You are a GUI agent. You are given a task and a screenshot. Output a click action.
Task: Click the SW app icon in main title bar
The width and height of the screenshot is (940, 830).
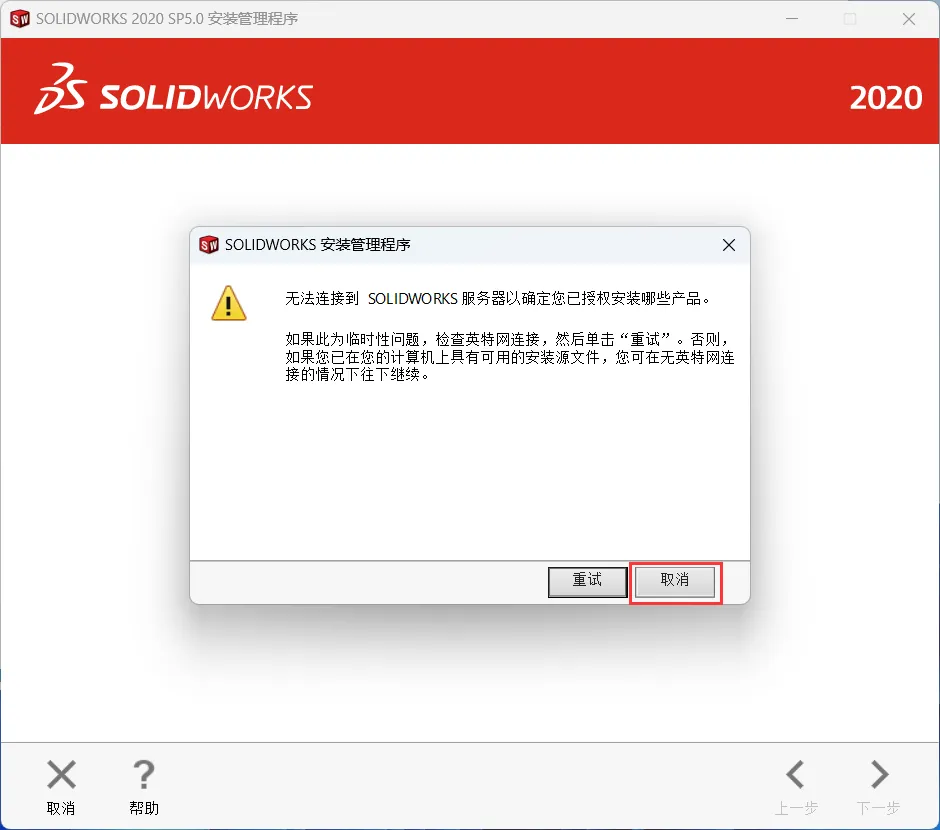20,19
